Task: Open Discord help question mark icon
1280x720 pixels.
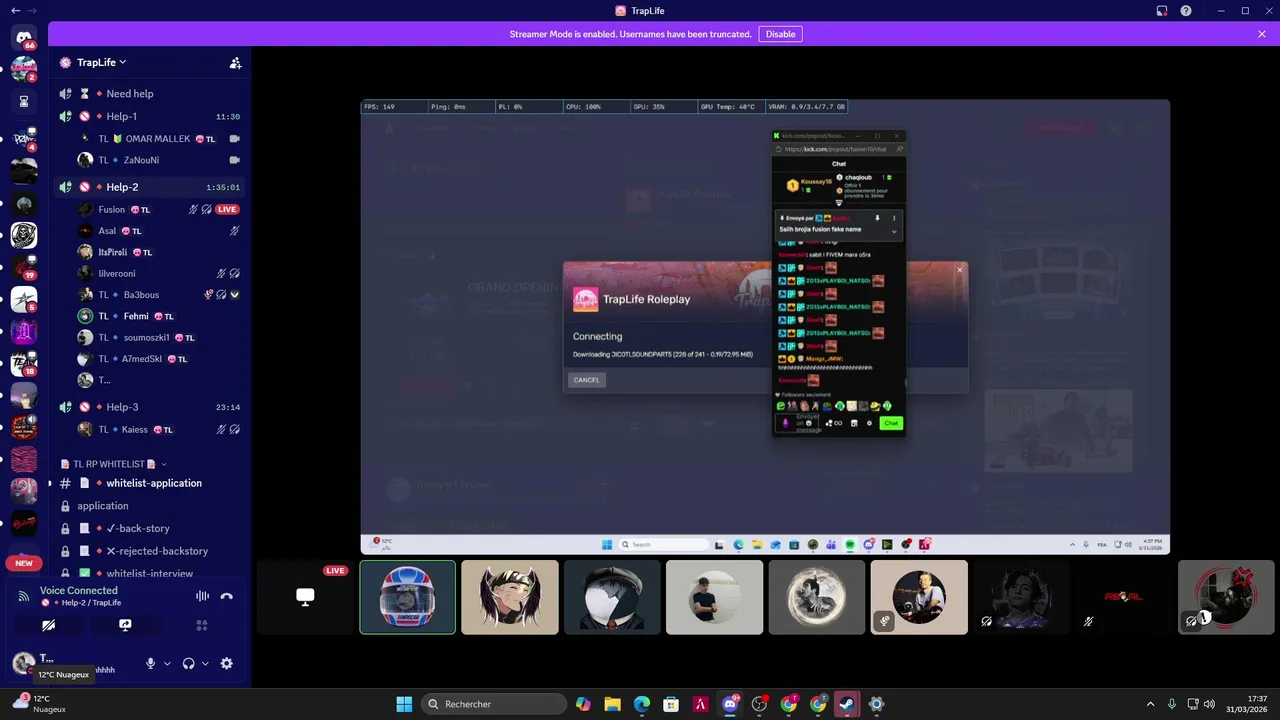Action: (x=1186, y=11)
